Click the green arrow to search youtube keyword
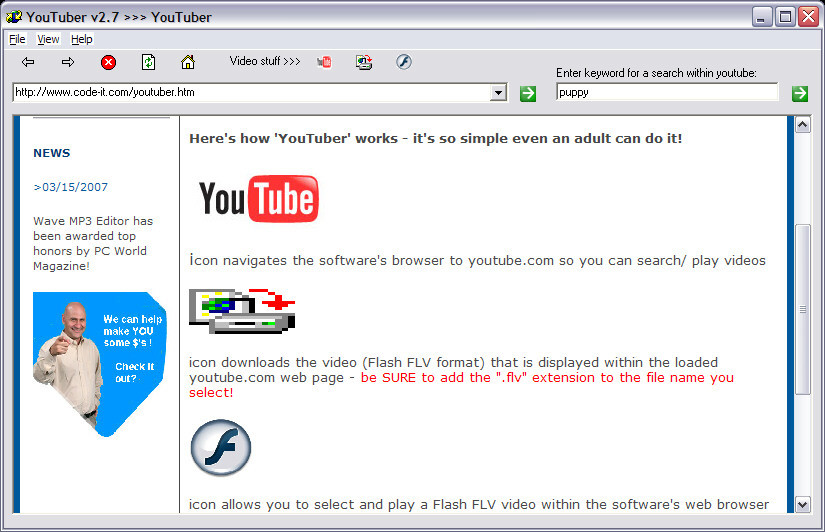 pos(800,94)
